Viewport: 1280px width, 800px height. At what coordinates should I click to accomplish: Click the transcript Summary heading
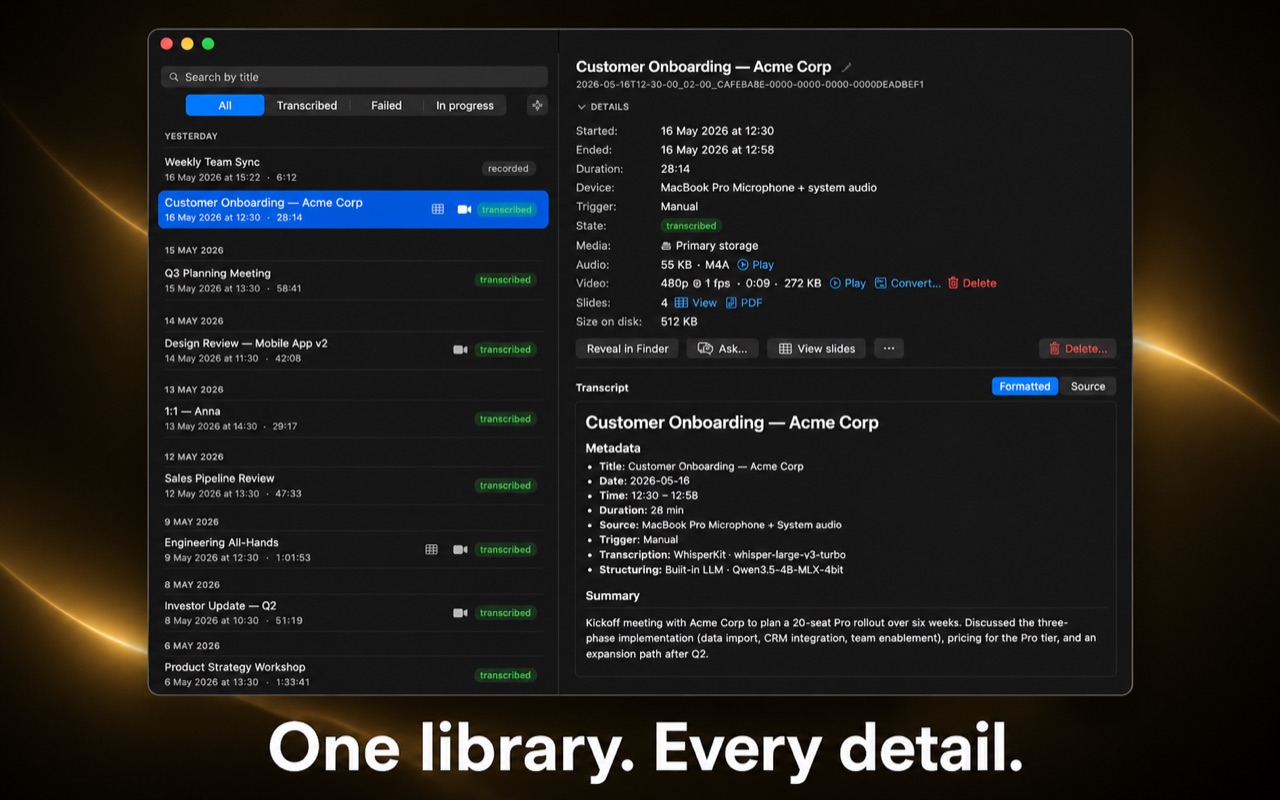click(613, 596)
